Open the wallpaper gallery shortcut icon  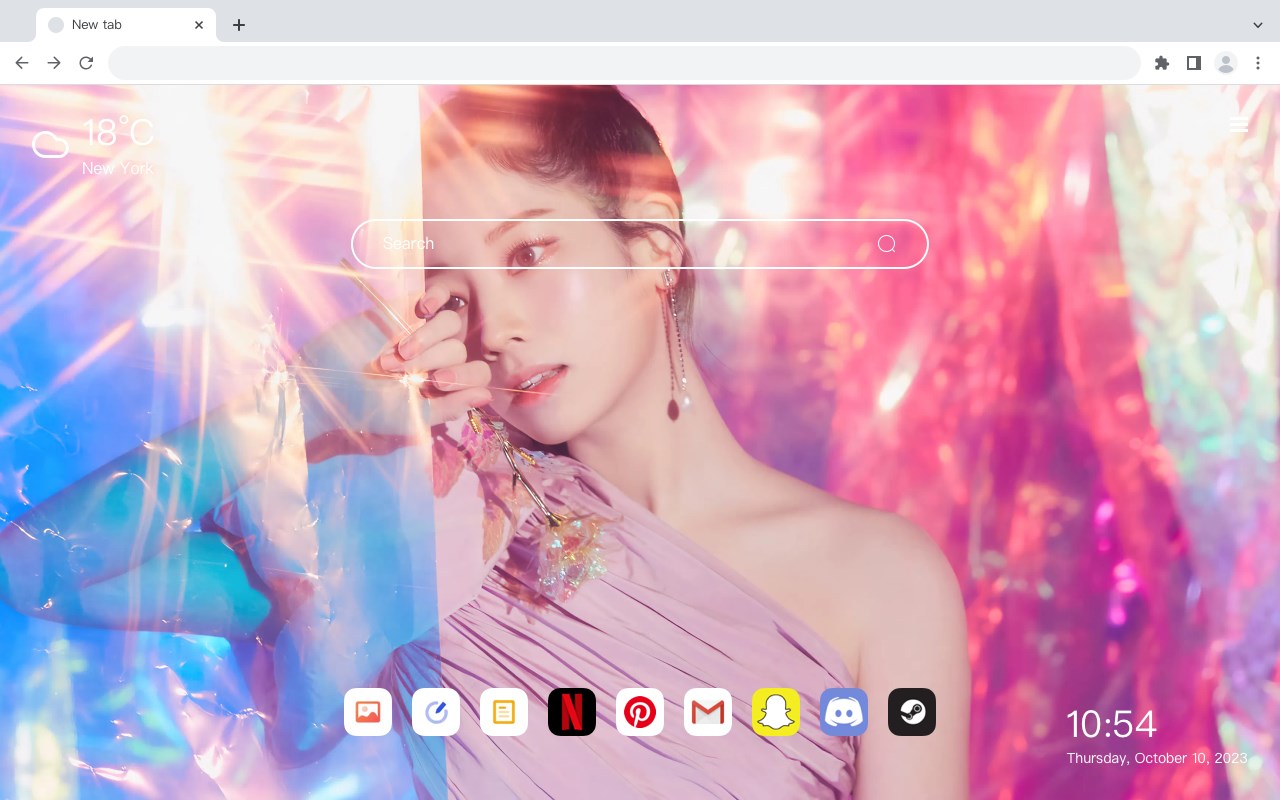click(x=368, y=712)
